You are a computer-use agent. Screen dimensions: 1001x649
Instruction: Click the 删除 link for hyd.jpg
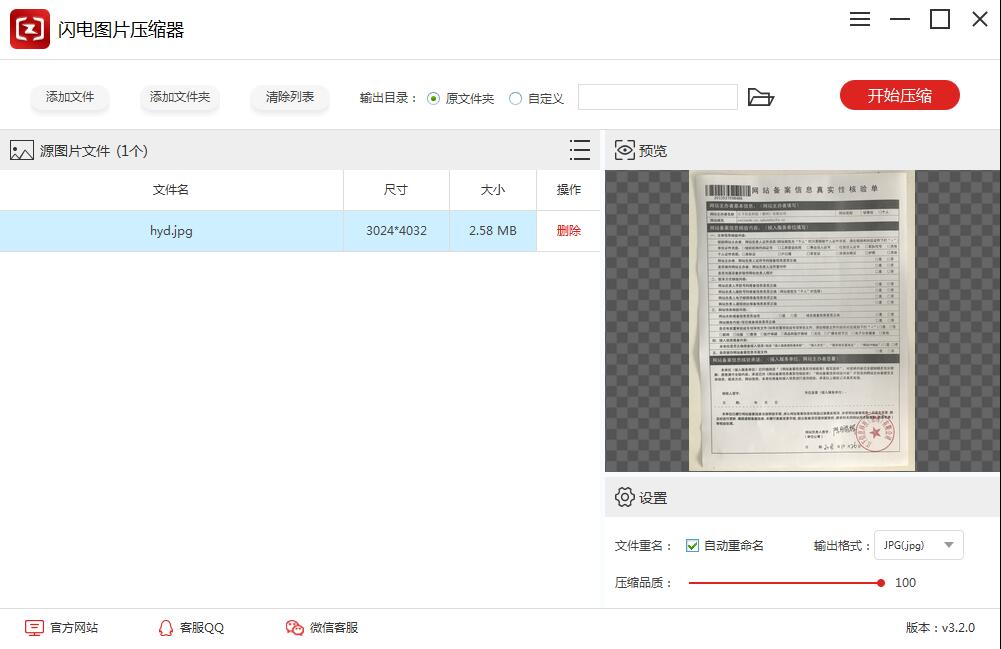tap(568, 230)
